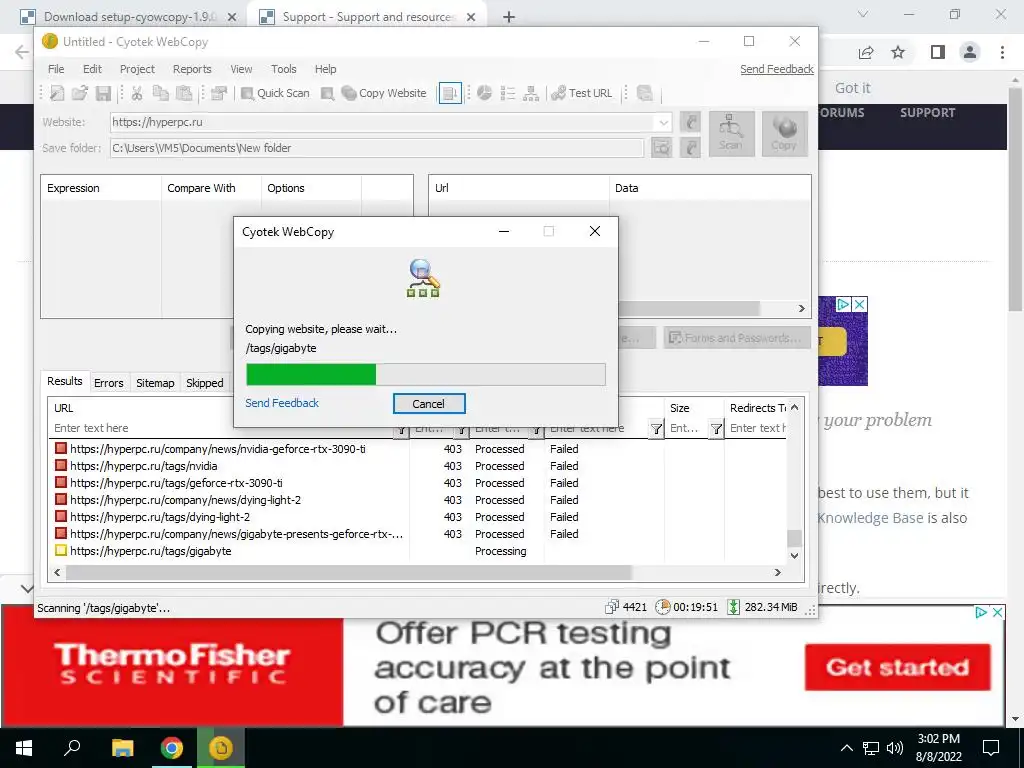Open the project properties toolbar icon
Image resolution: width=1024 pixels, height=768 pixels.
[219, 93]
